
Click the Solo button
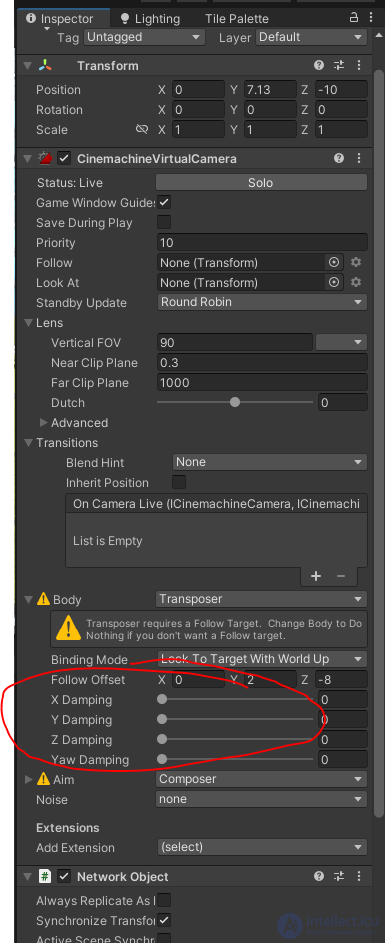[261, 183]
